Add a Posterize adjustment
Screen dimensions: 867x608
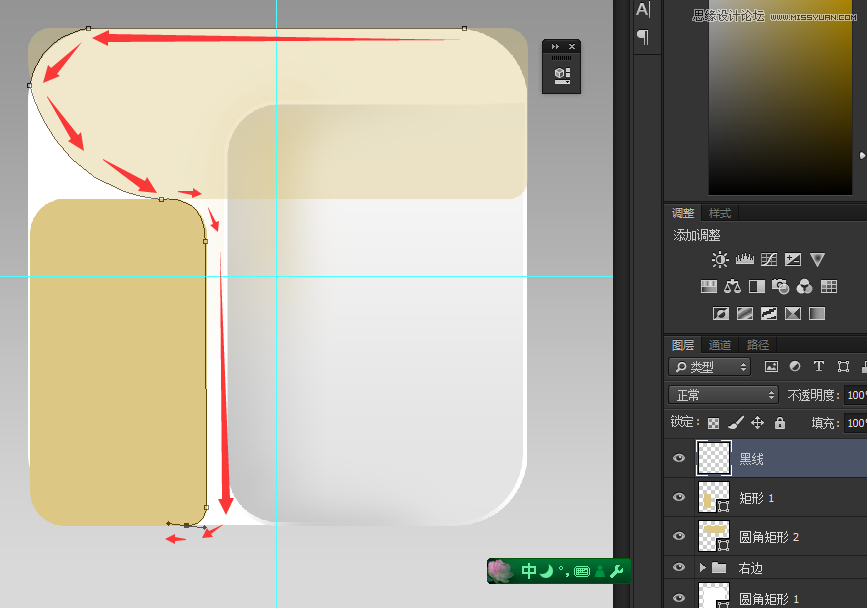tap(745, 313)
